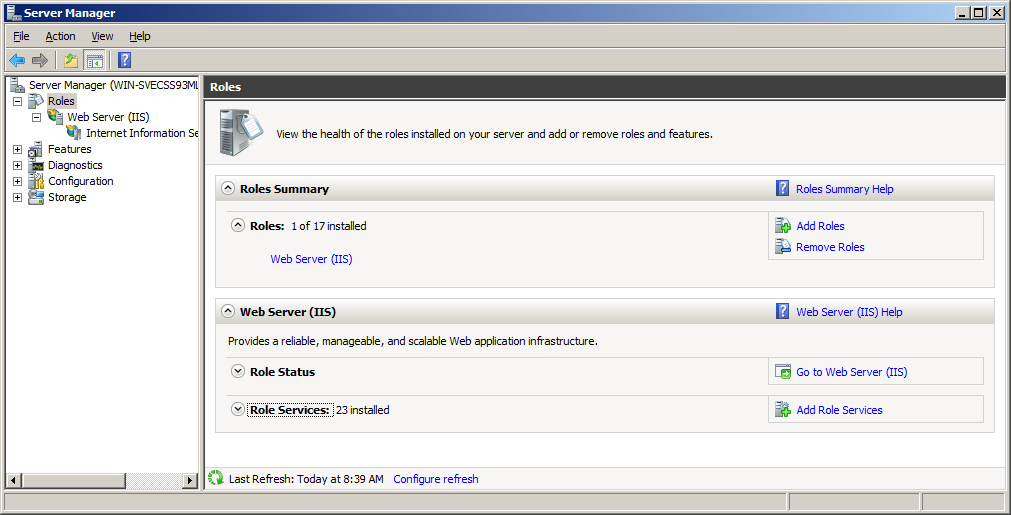This screenshot has width=1011, height=515.
Task: Expand the Diagnostics tree node
Action: pos(17,165)
